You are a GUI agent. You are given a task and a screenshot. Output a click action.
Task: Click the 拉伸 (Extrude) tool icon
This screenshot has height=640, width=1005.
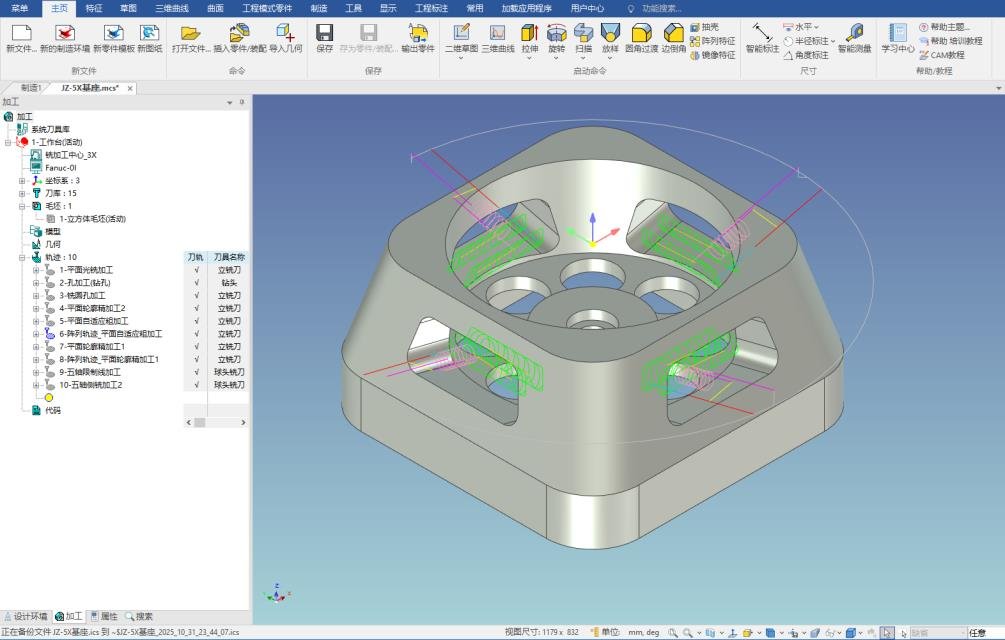click(x=529, y=34)
